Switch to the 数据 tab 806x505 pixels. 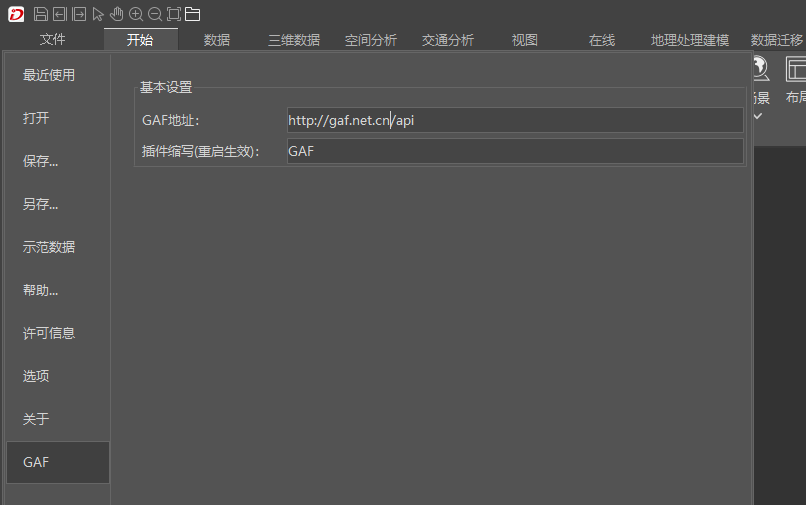(x=217, y=40)
